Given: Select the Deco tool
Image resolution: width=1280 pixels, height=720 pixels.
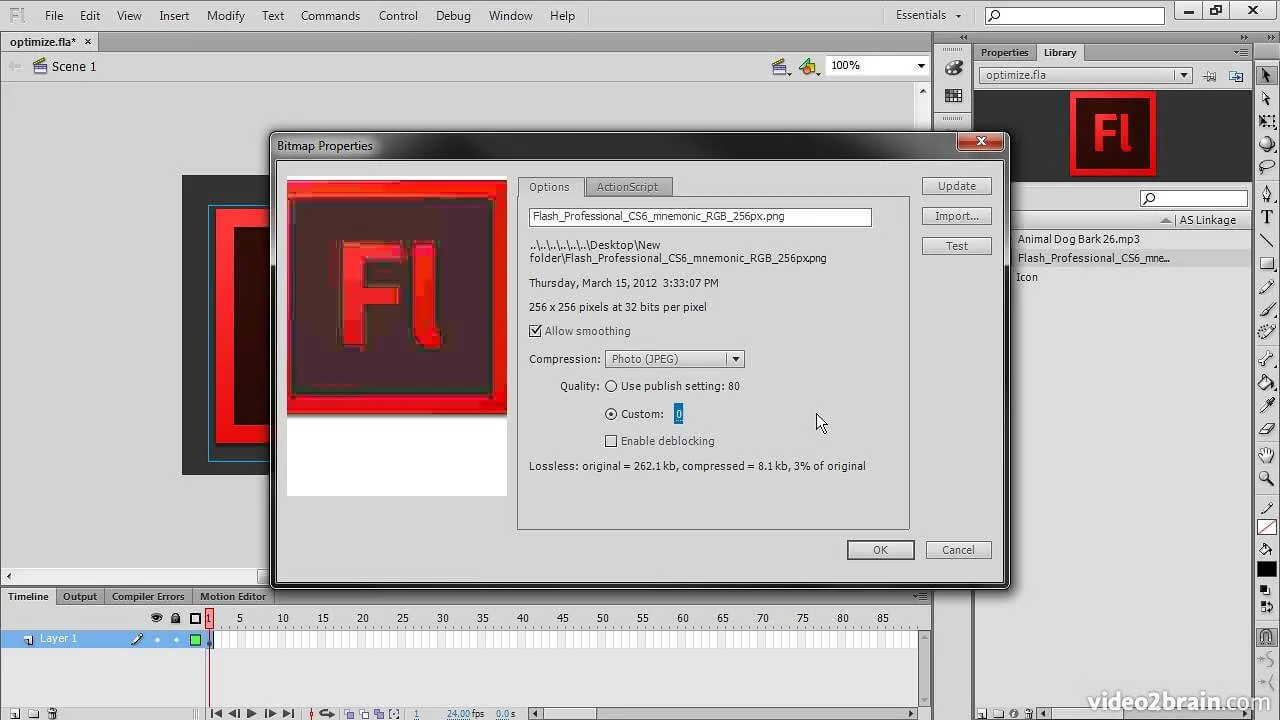Looking at the screenshot, I should pos(1266,333).
